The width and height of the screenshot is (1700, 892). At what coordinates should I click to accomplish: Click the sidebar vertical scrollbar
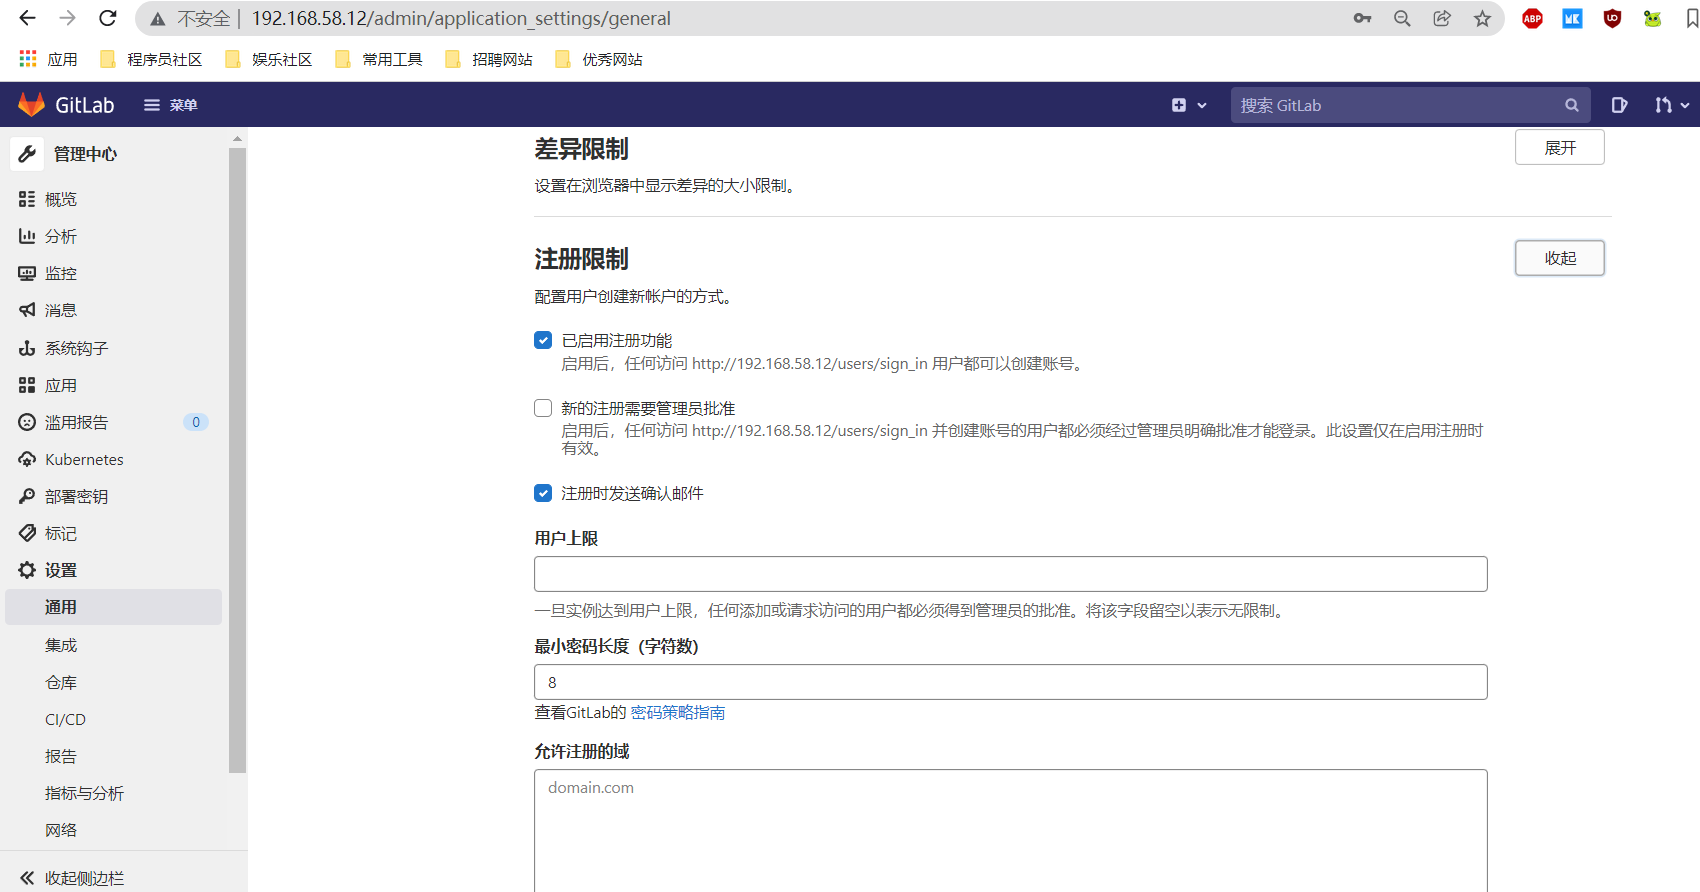237,460
